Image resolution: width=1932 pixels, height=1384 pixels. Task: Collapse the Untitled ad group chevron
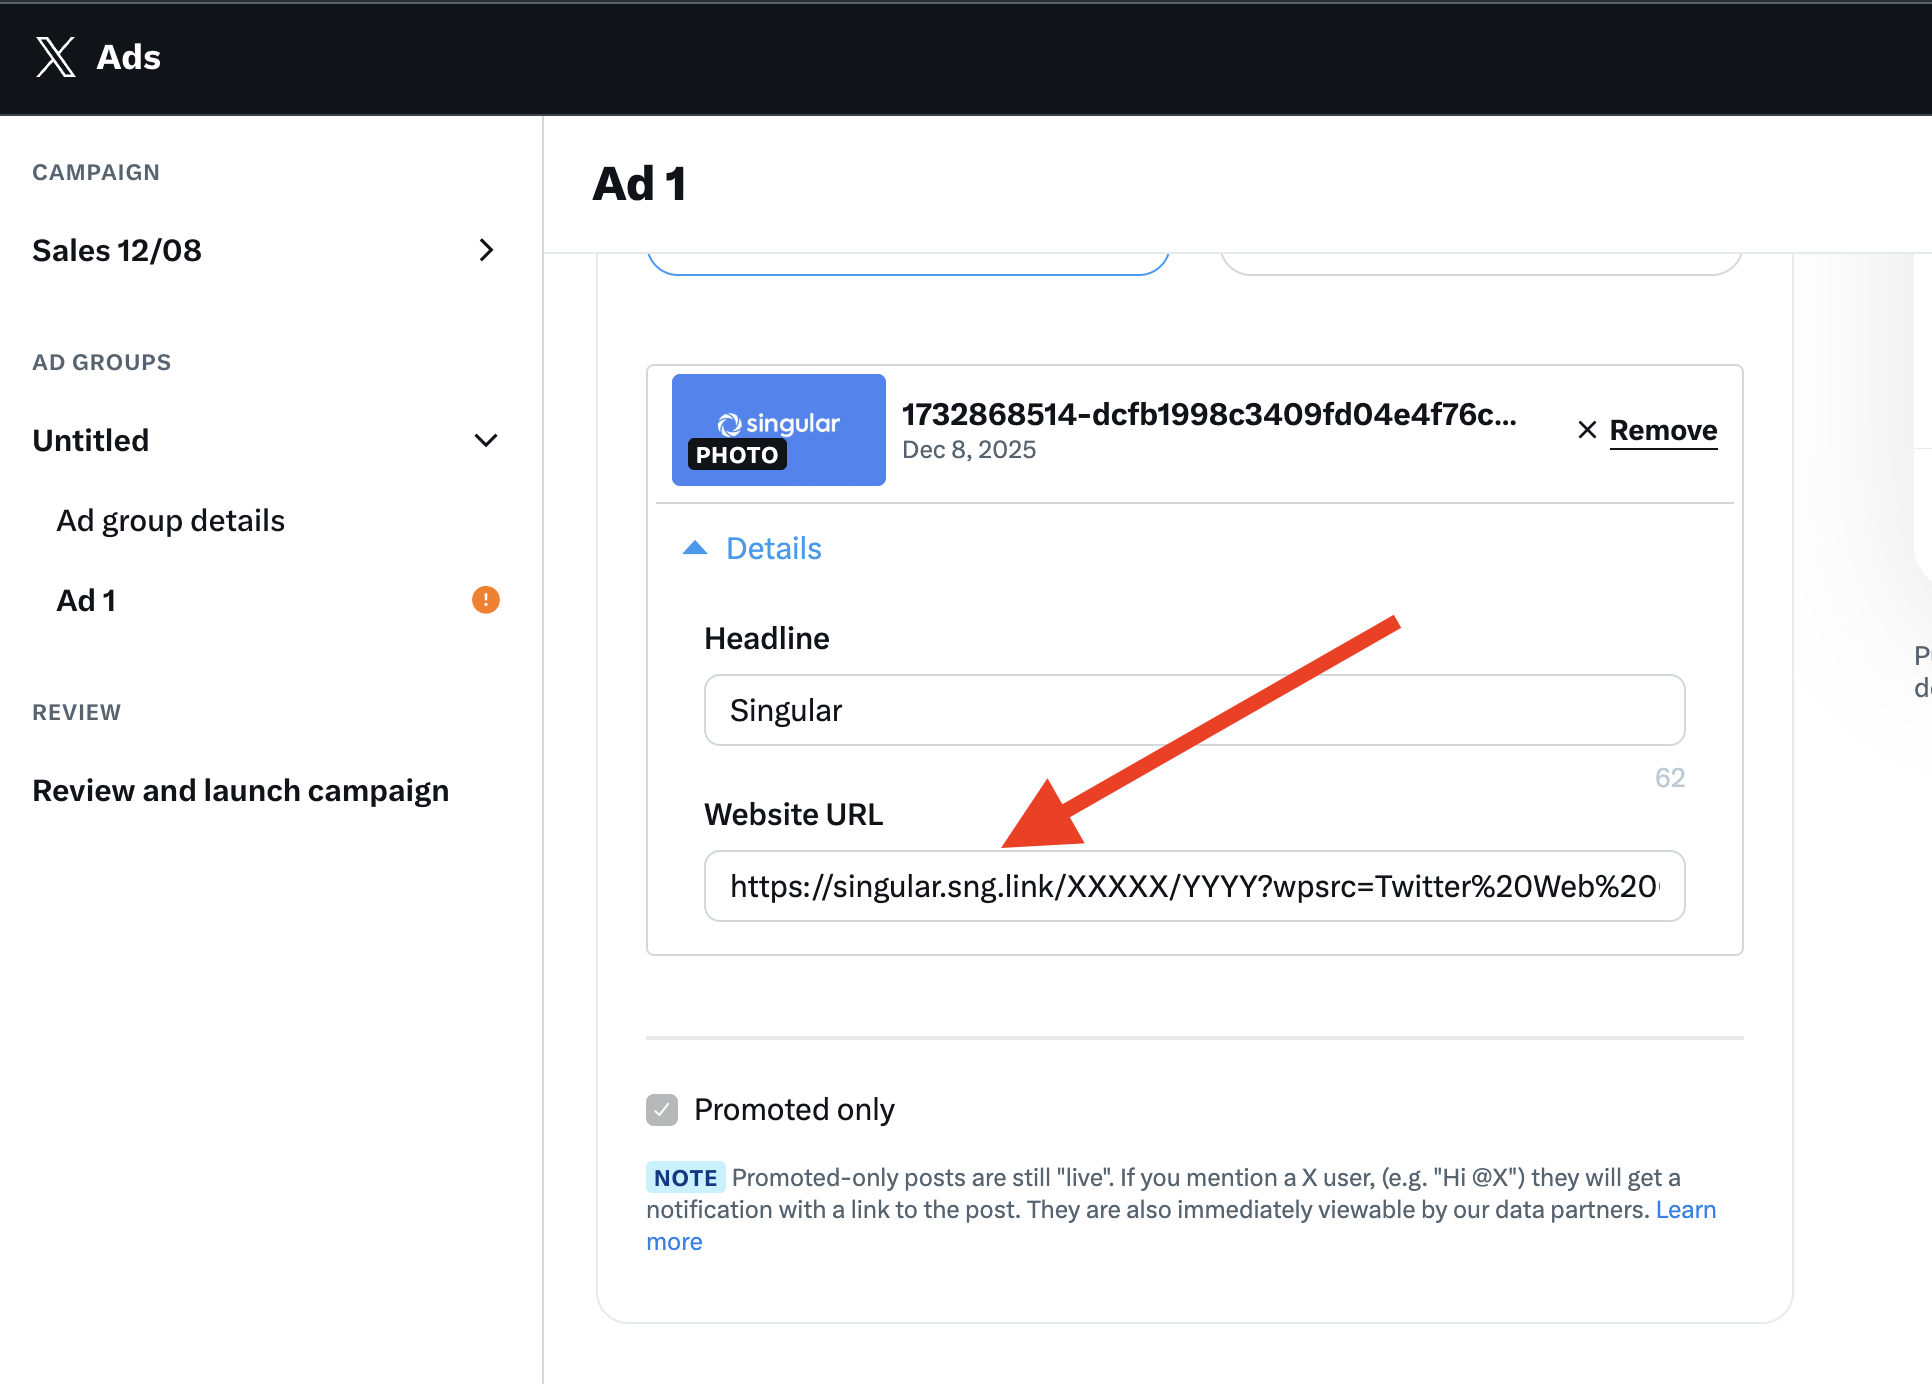pos(486,440)
